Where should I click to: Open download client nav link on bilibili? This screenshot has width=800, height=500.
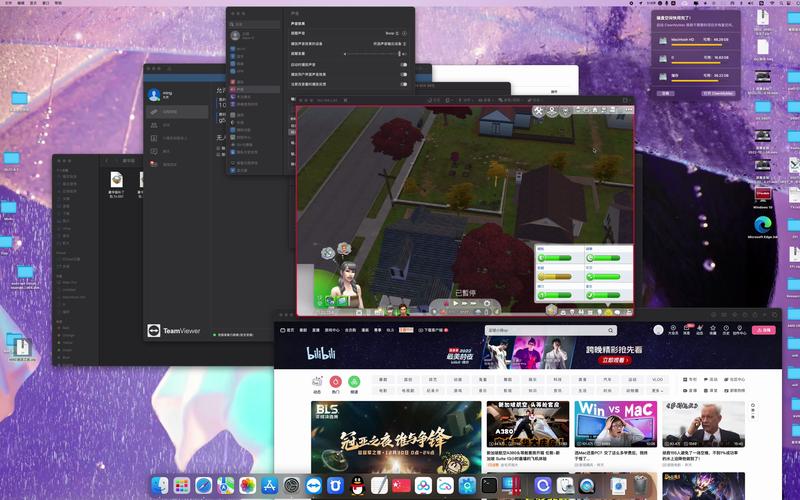tap(433, 330)
